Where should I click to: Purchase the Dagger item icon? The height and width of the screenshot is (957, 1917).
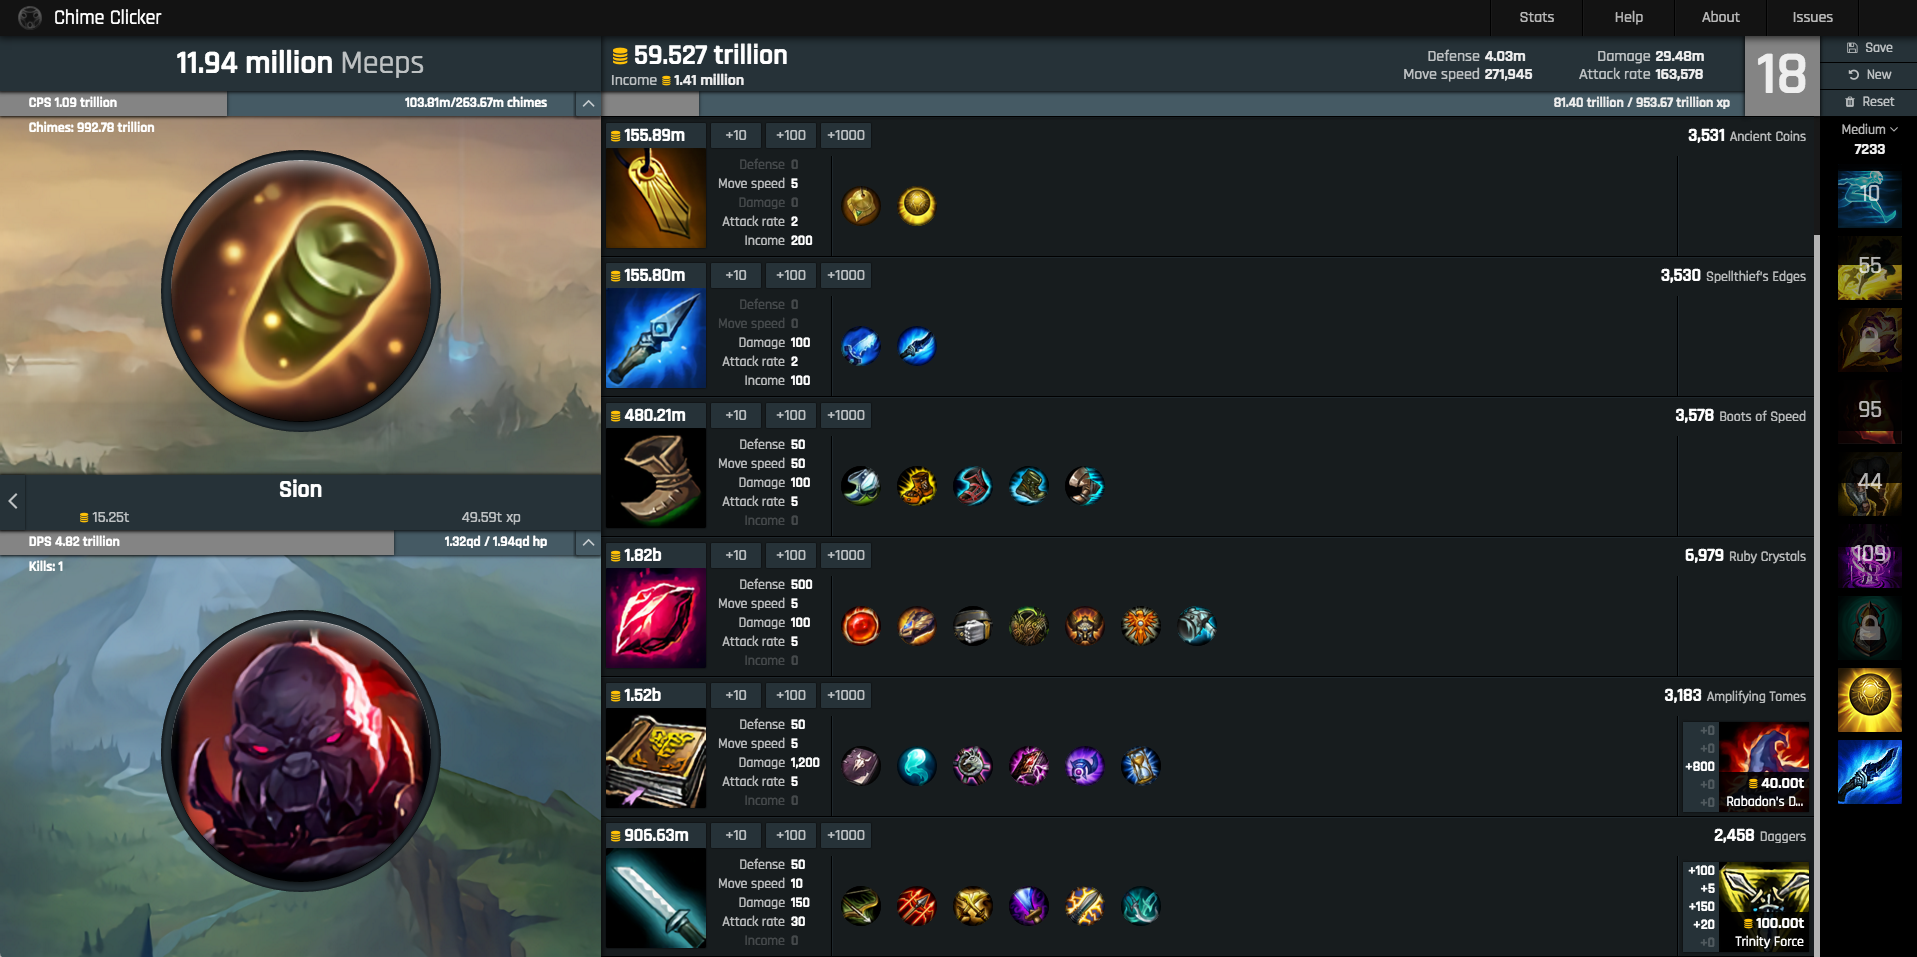tap(656, 898)
